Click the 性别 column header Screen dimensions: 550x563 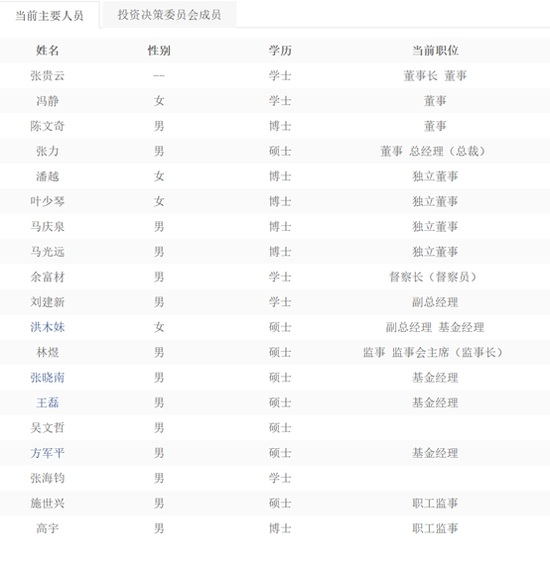(159, 50)
